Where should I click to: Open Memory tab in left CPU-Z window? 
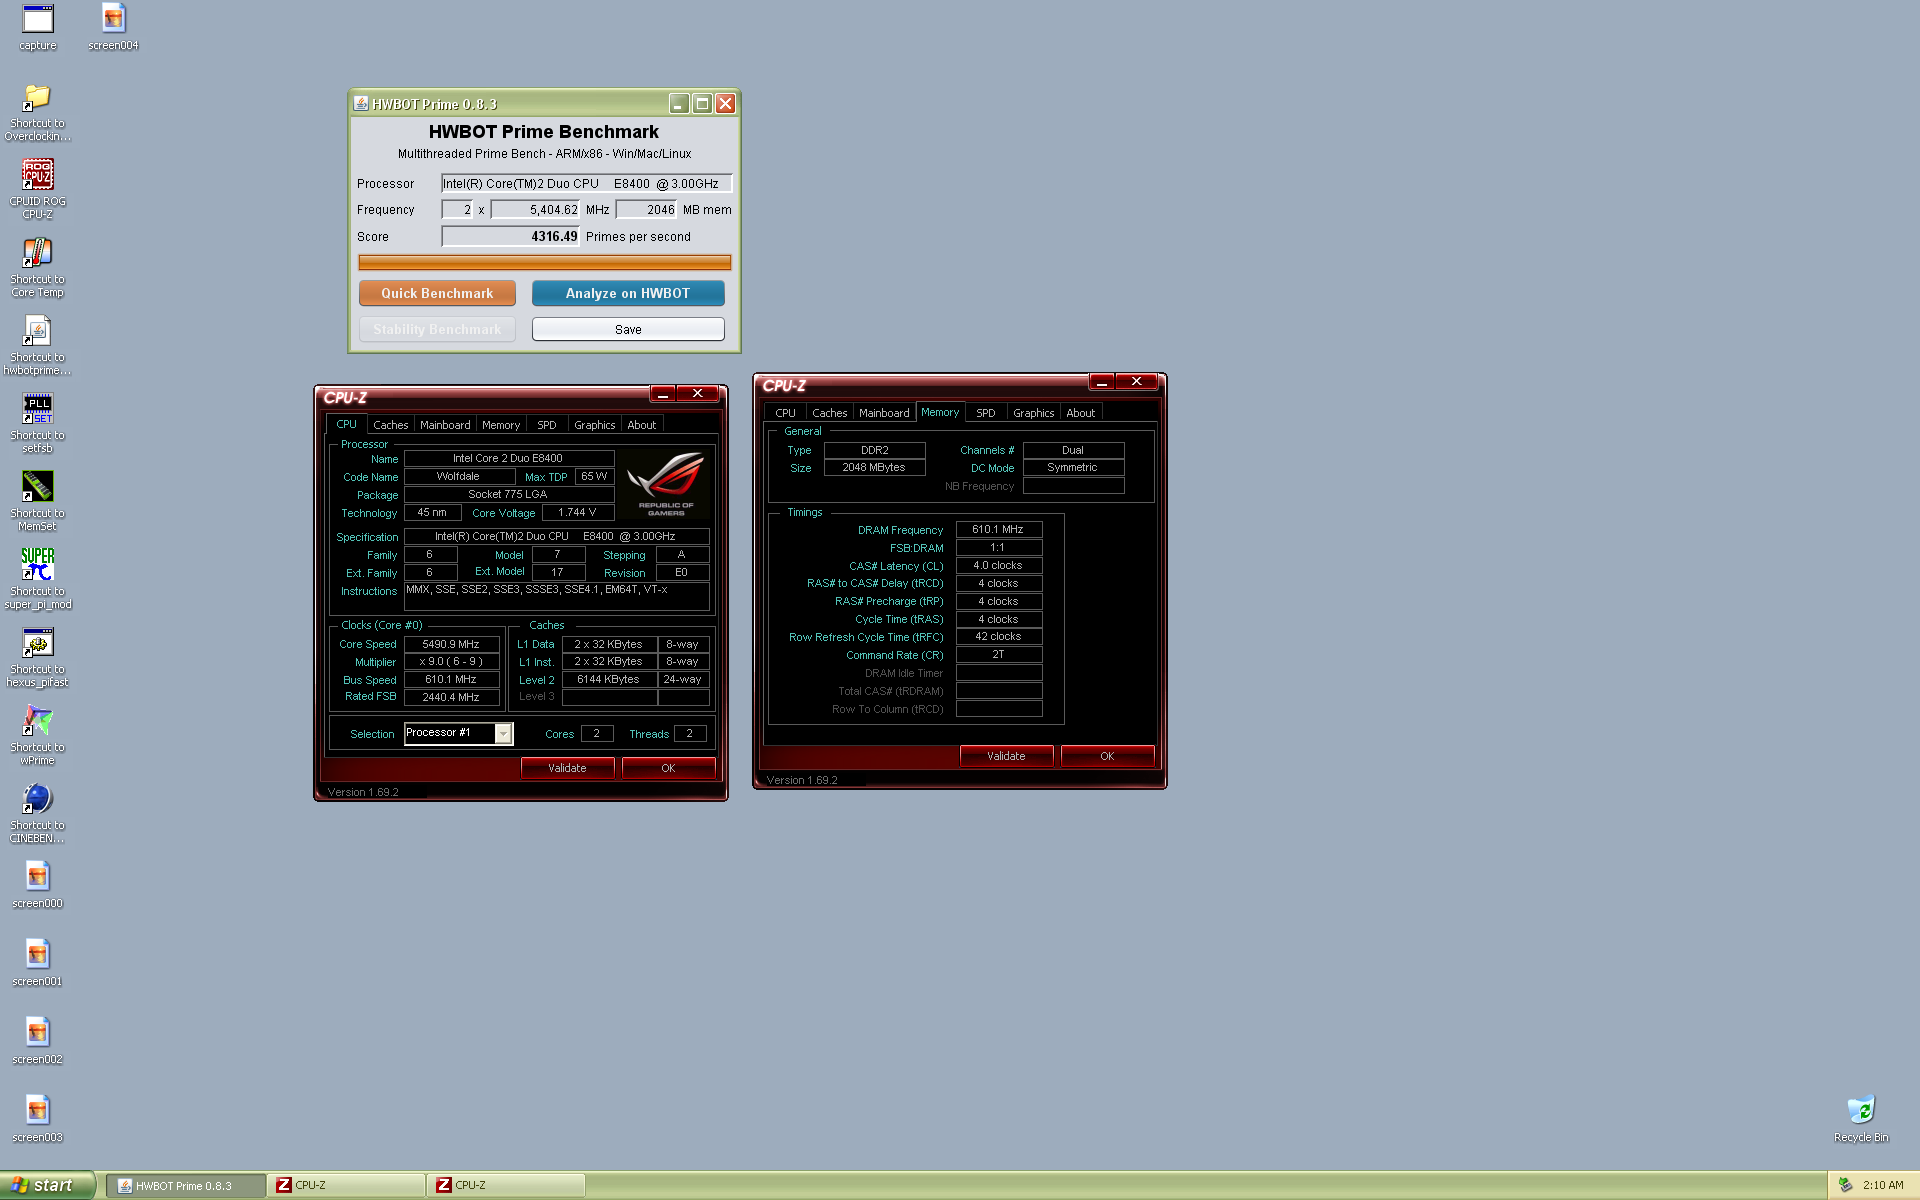point(501,425)
